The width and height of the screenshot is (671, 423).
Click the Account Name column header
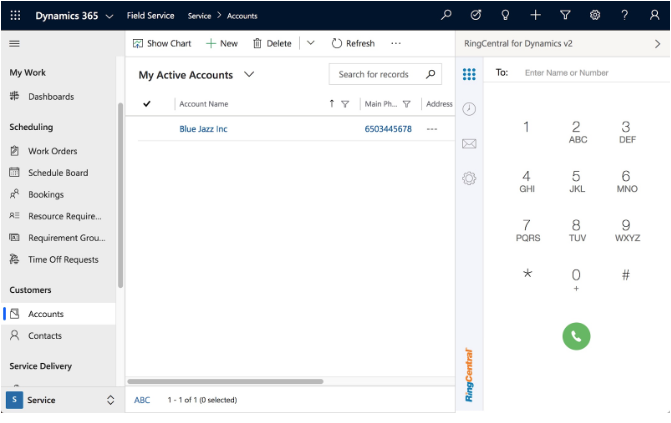coord(204,104)
